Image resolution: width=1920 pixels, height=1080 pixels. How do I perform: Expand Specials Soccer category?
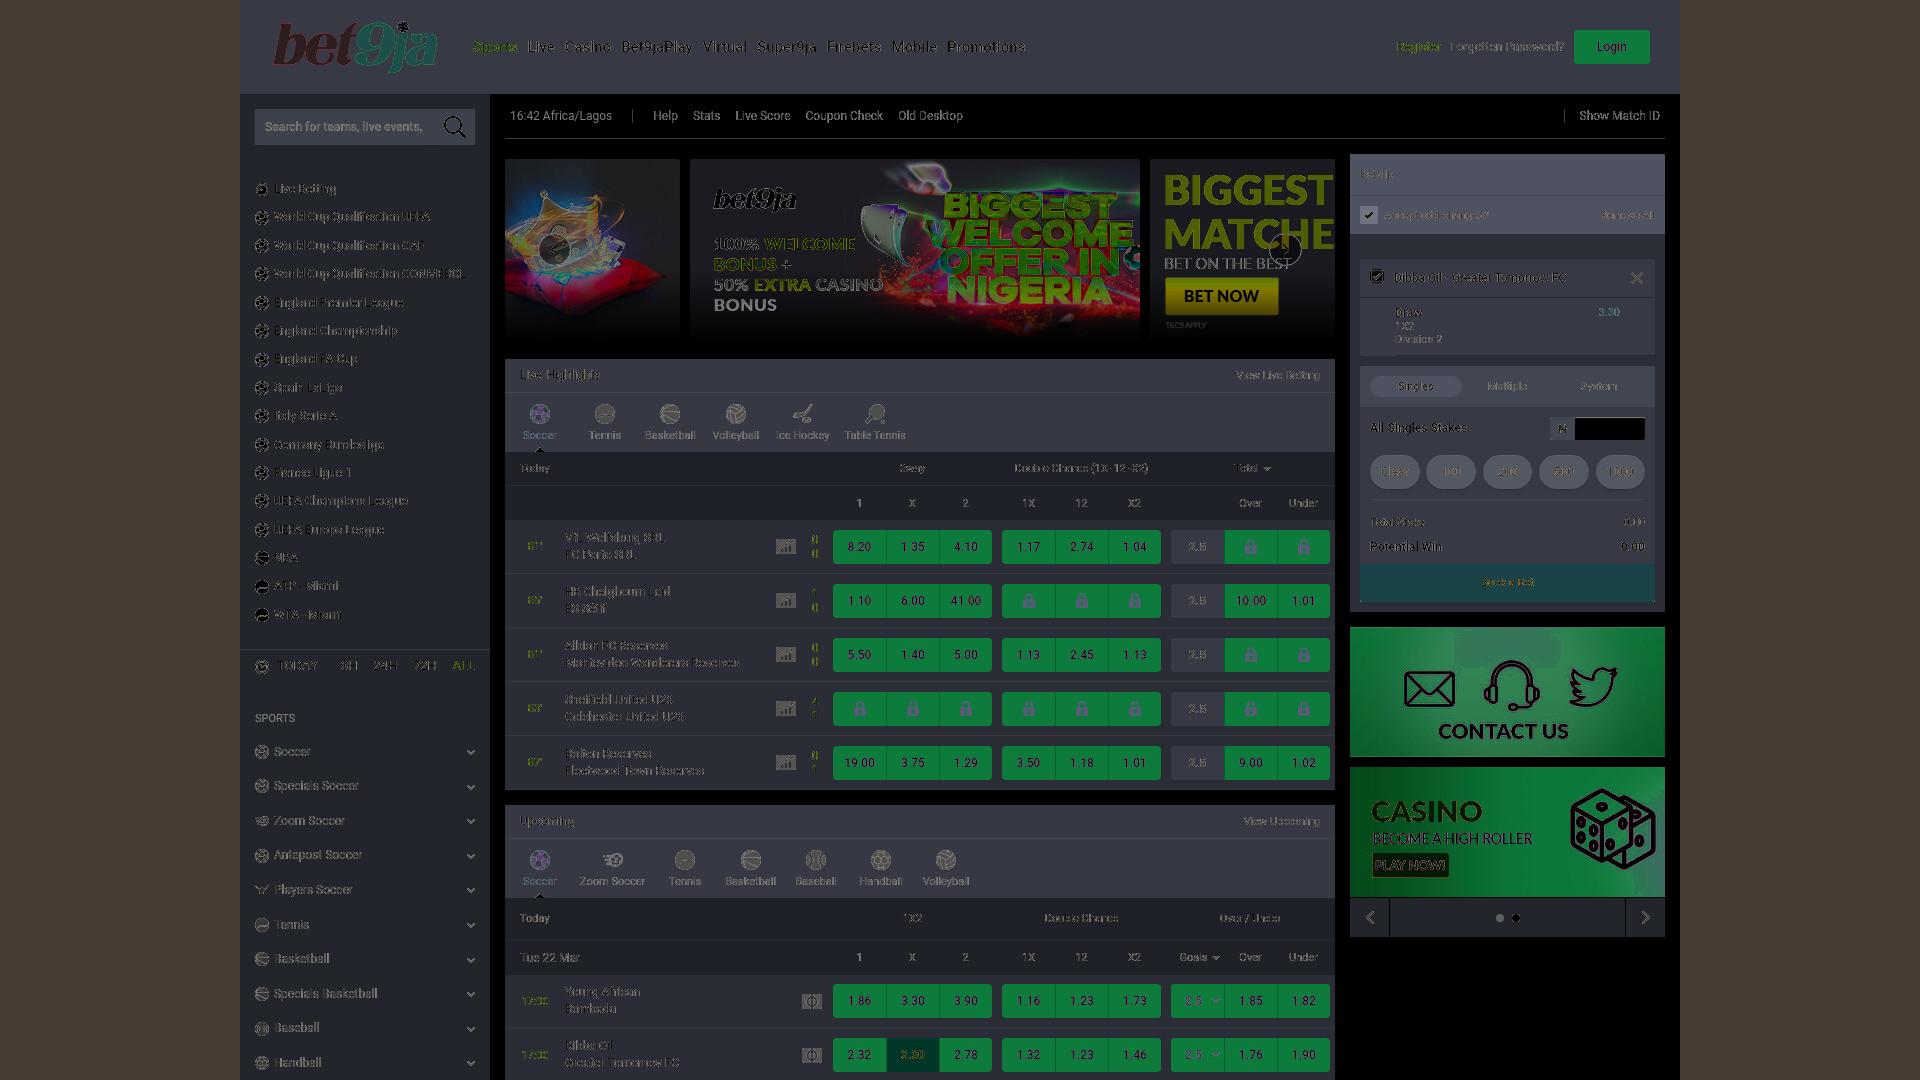(x=365, y=786)
